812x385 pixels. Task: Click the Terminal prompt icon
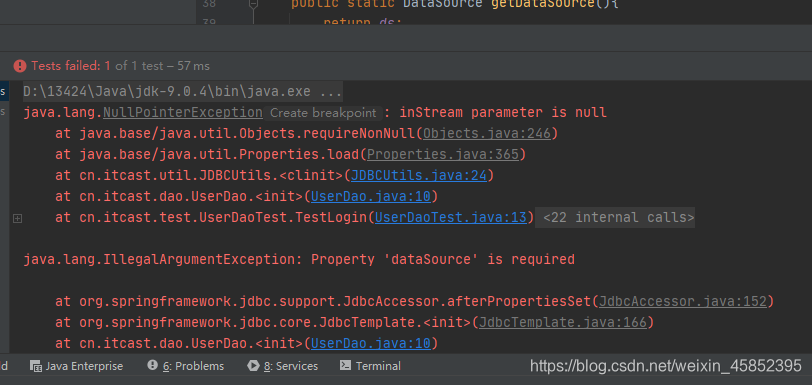(x=345, y=365)
